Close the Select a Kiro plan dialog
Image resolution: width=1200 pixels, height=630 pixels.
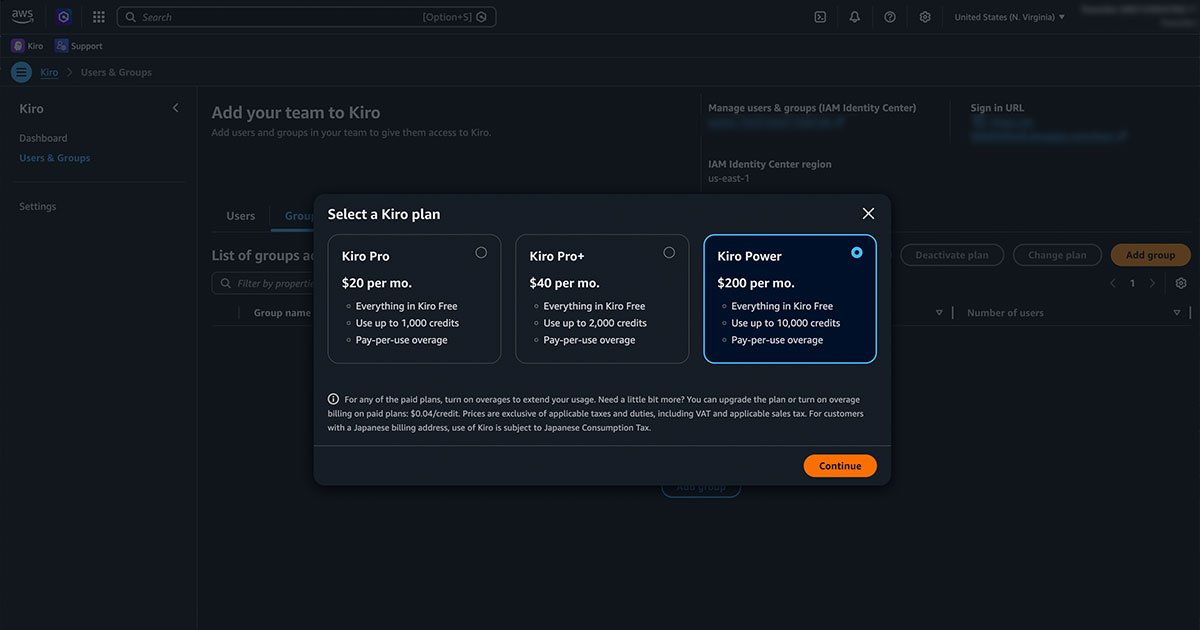pos(868,214)
